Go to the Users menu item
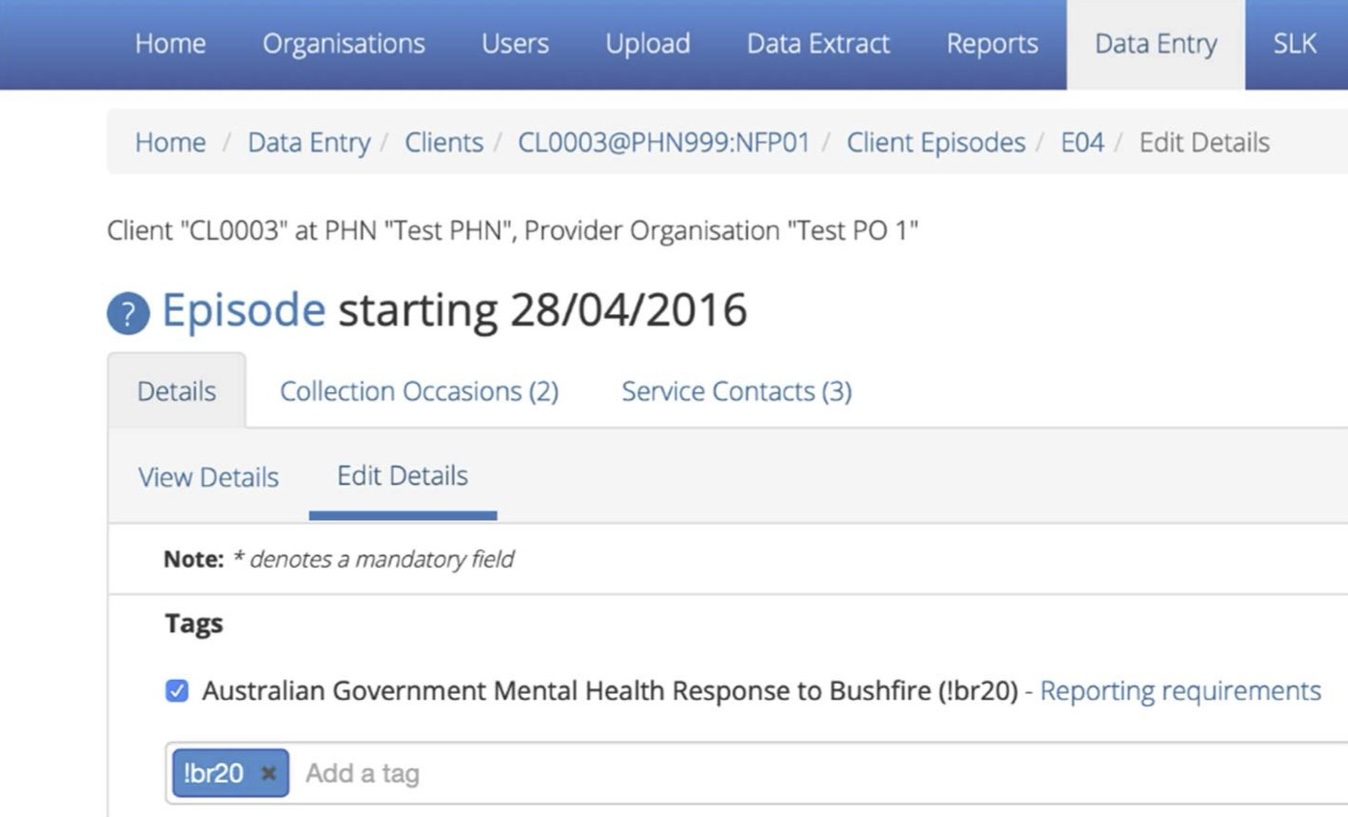The image size is (1348, 817). coord(515,44)
